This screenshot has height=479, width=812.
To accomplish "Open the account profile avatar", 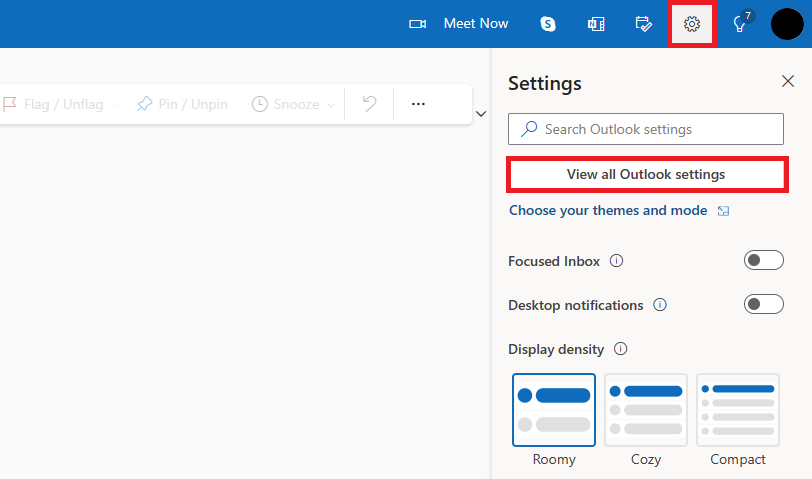I will [787, 24].
